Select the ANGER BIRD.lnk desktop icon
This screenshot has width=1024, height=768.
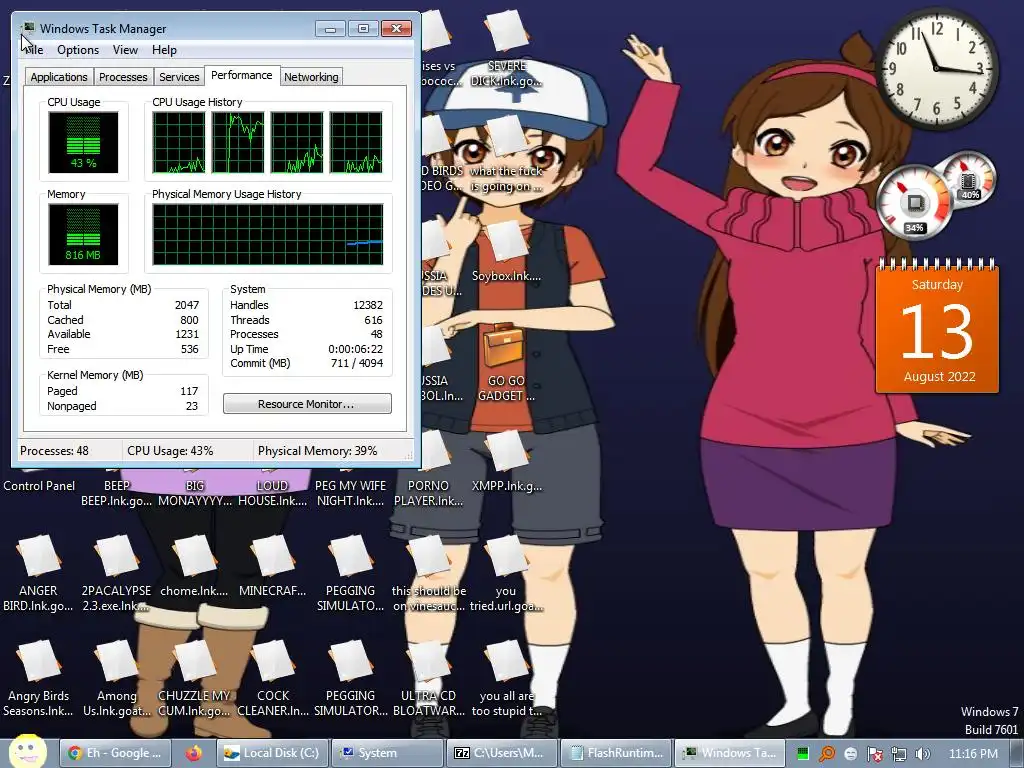[x=38, y=573]
